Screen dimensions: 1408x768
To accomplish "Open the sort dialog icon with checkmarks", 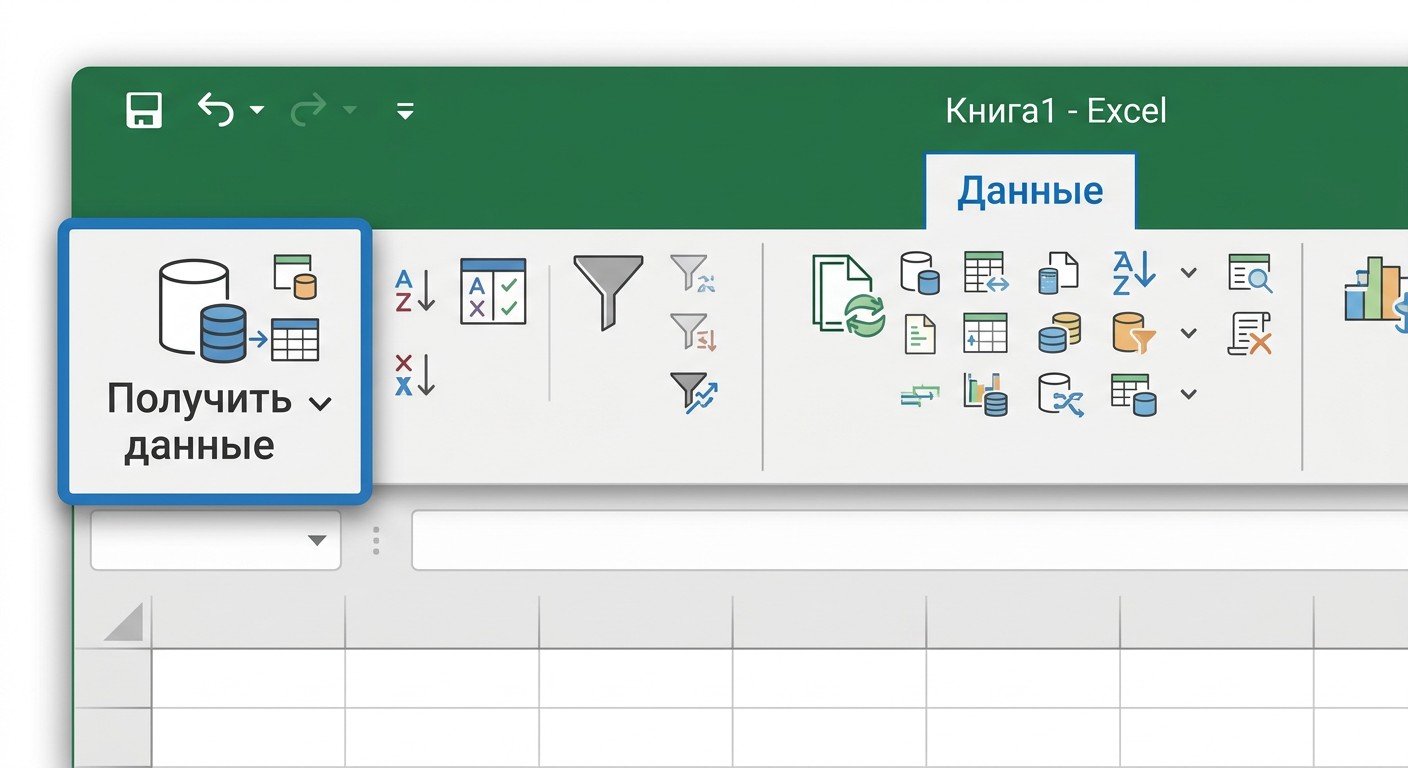I will pos(493,291).
